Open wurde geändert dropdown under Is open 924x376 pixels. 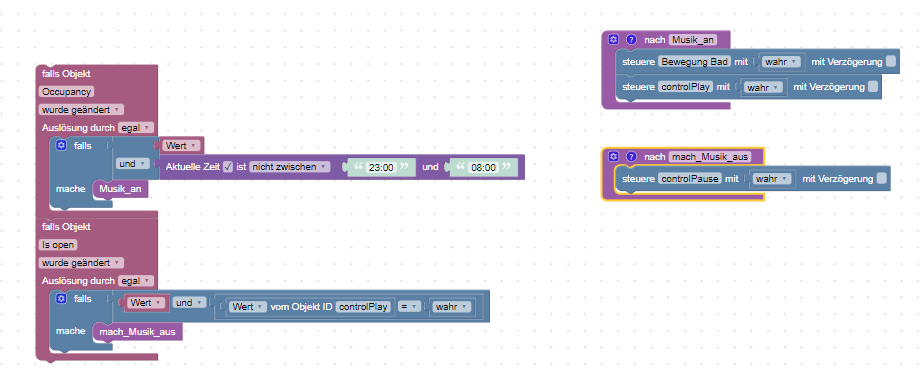coord(81,262)
